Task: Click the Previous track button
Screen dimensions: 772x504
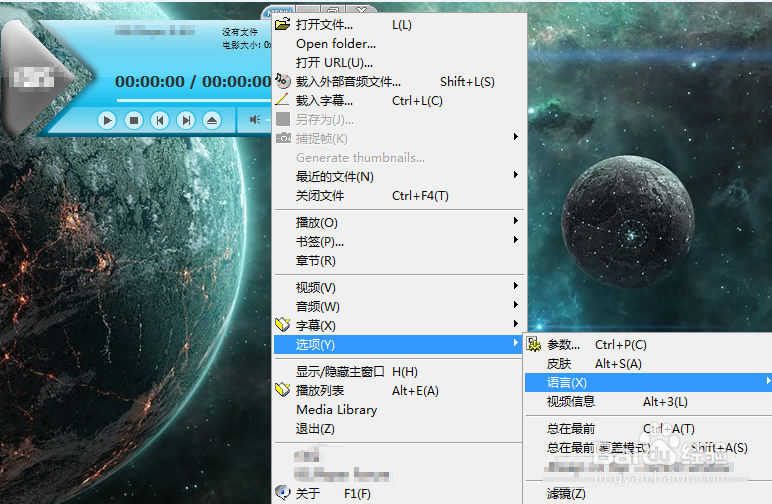Action: (x=160, y=120)
